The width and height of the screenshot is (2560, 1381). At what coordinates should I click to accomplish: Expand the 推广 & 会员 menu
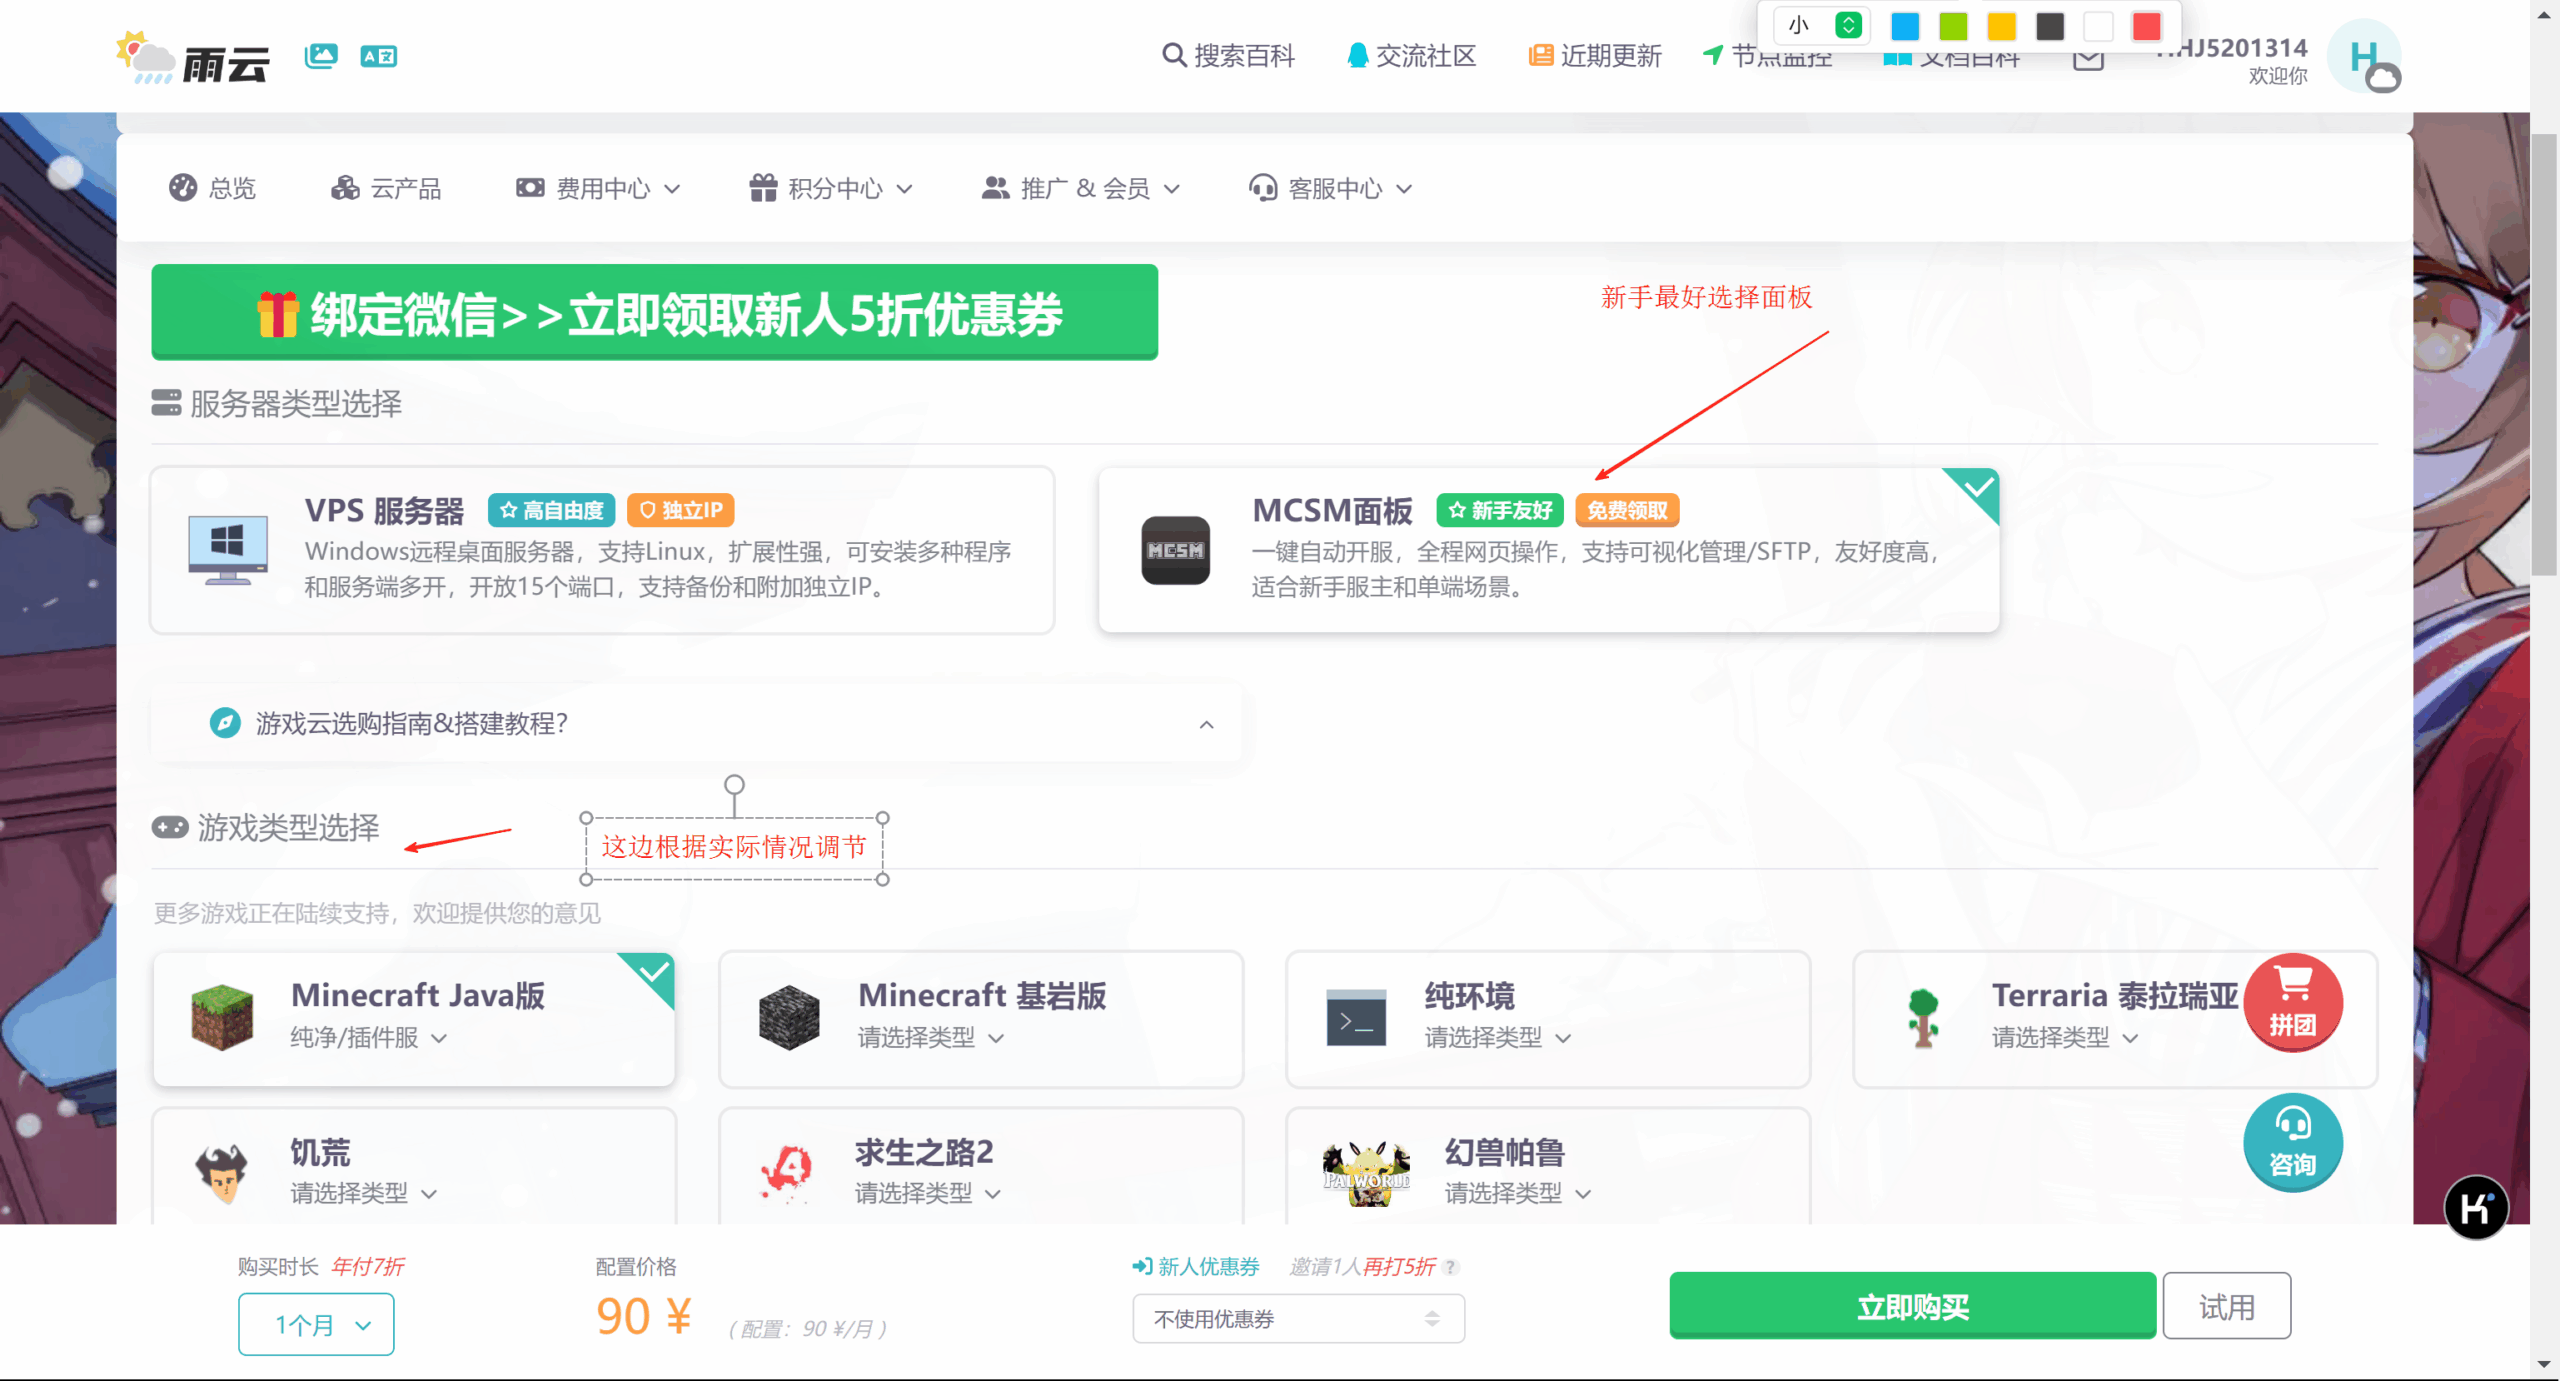tap(1081, 188)
